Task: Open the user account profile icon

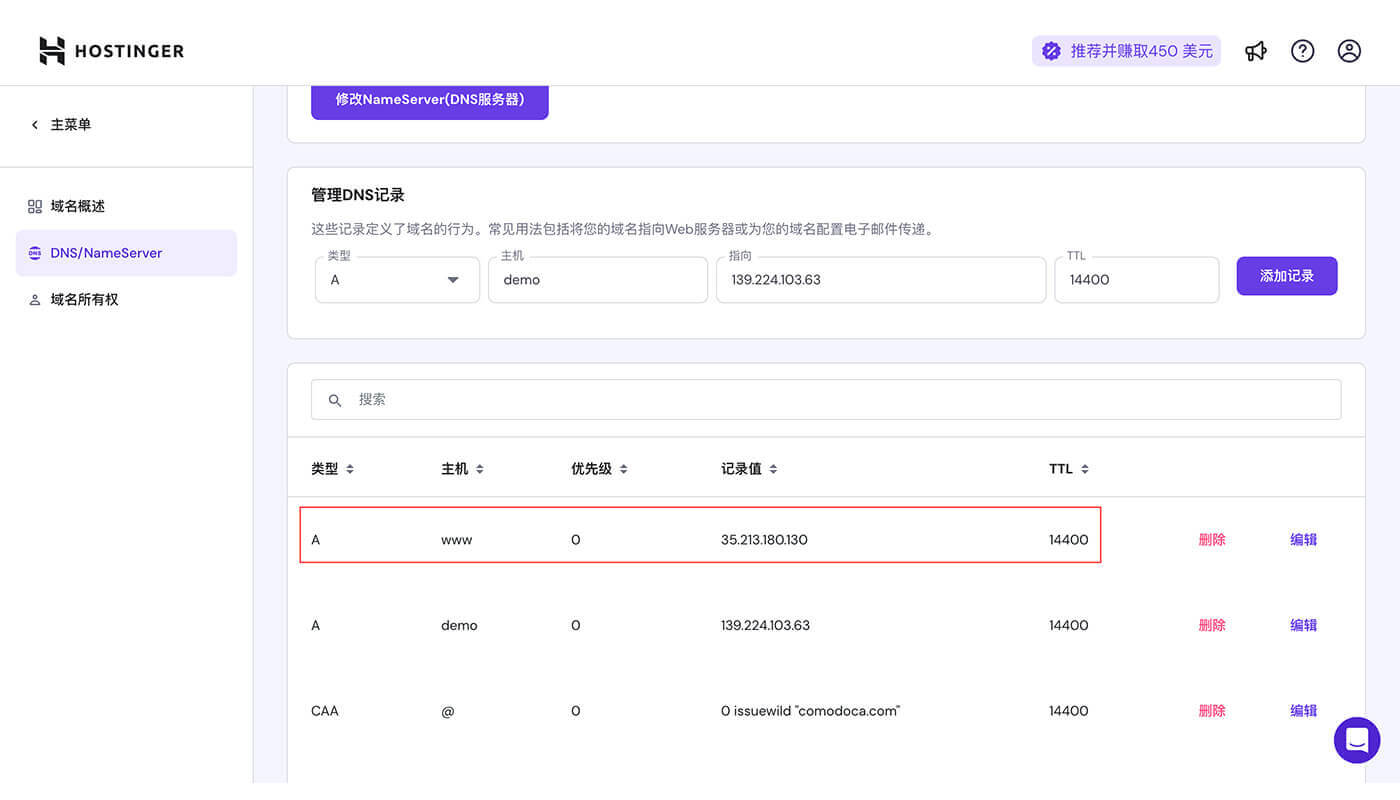Action: pos(1349,51)
